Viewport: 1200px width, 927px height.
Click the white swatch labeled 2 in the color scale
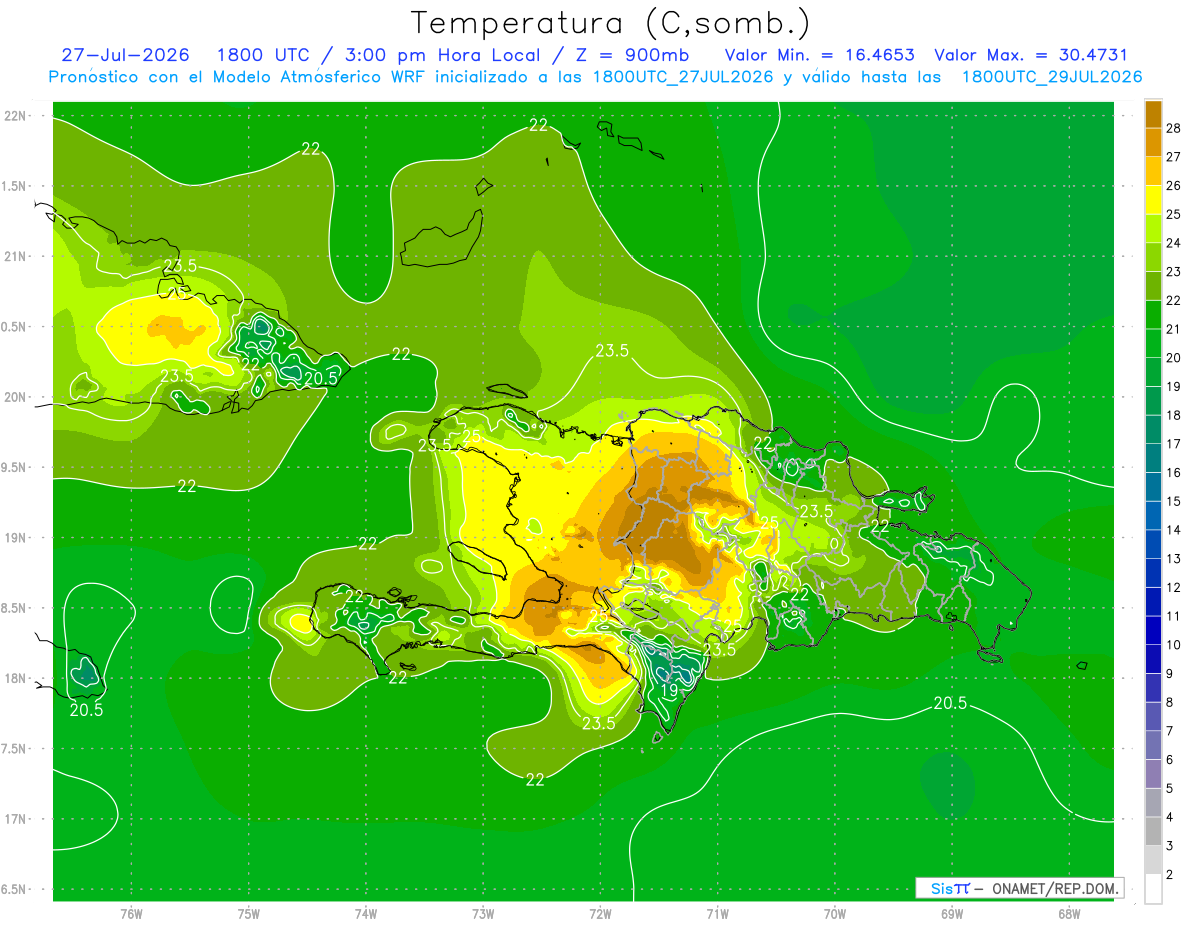click(x=1153, y=888)
